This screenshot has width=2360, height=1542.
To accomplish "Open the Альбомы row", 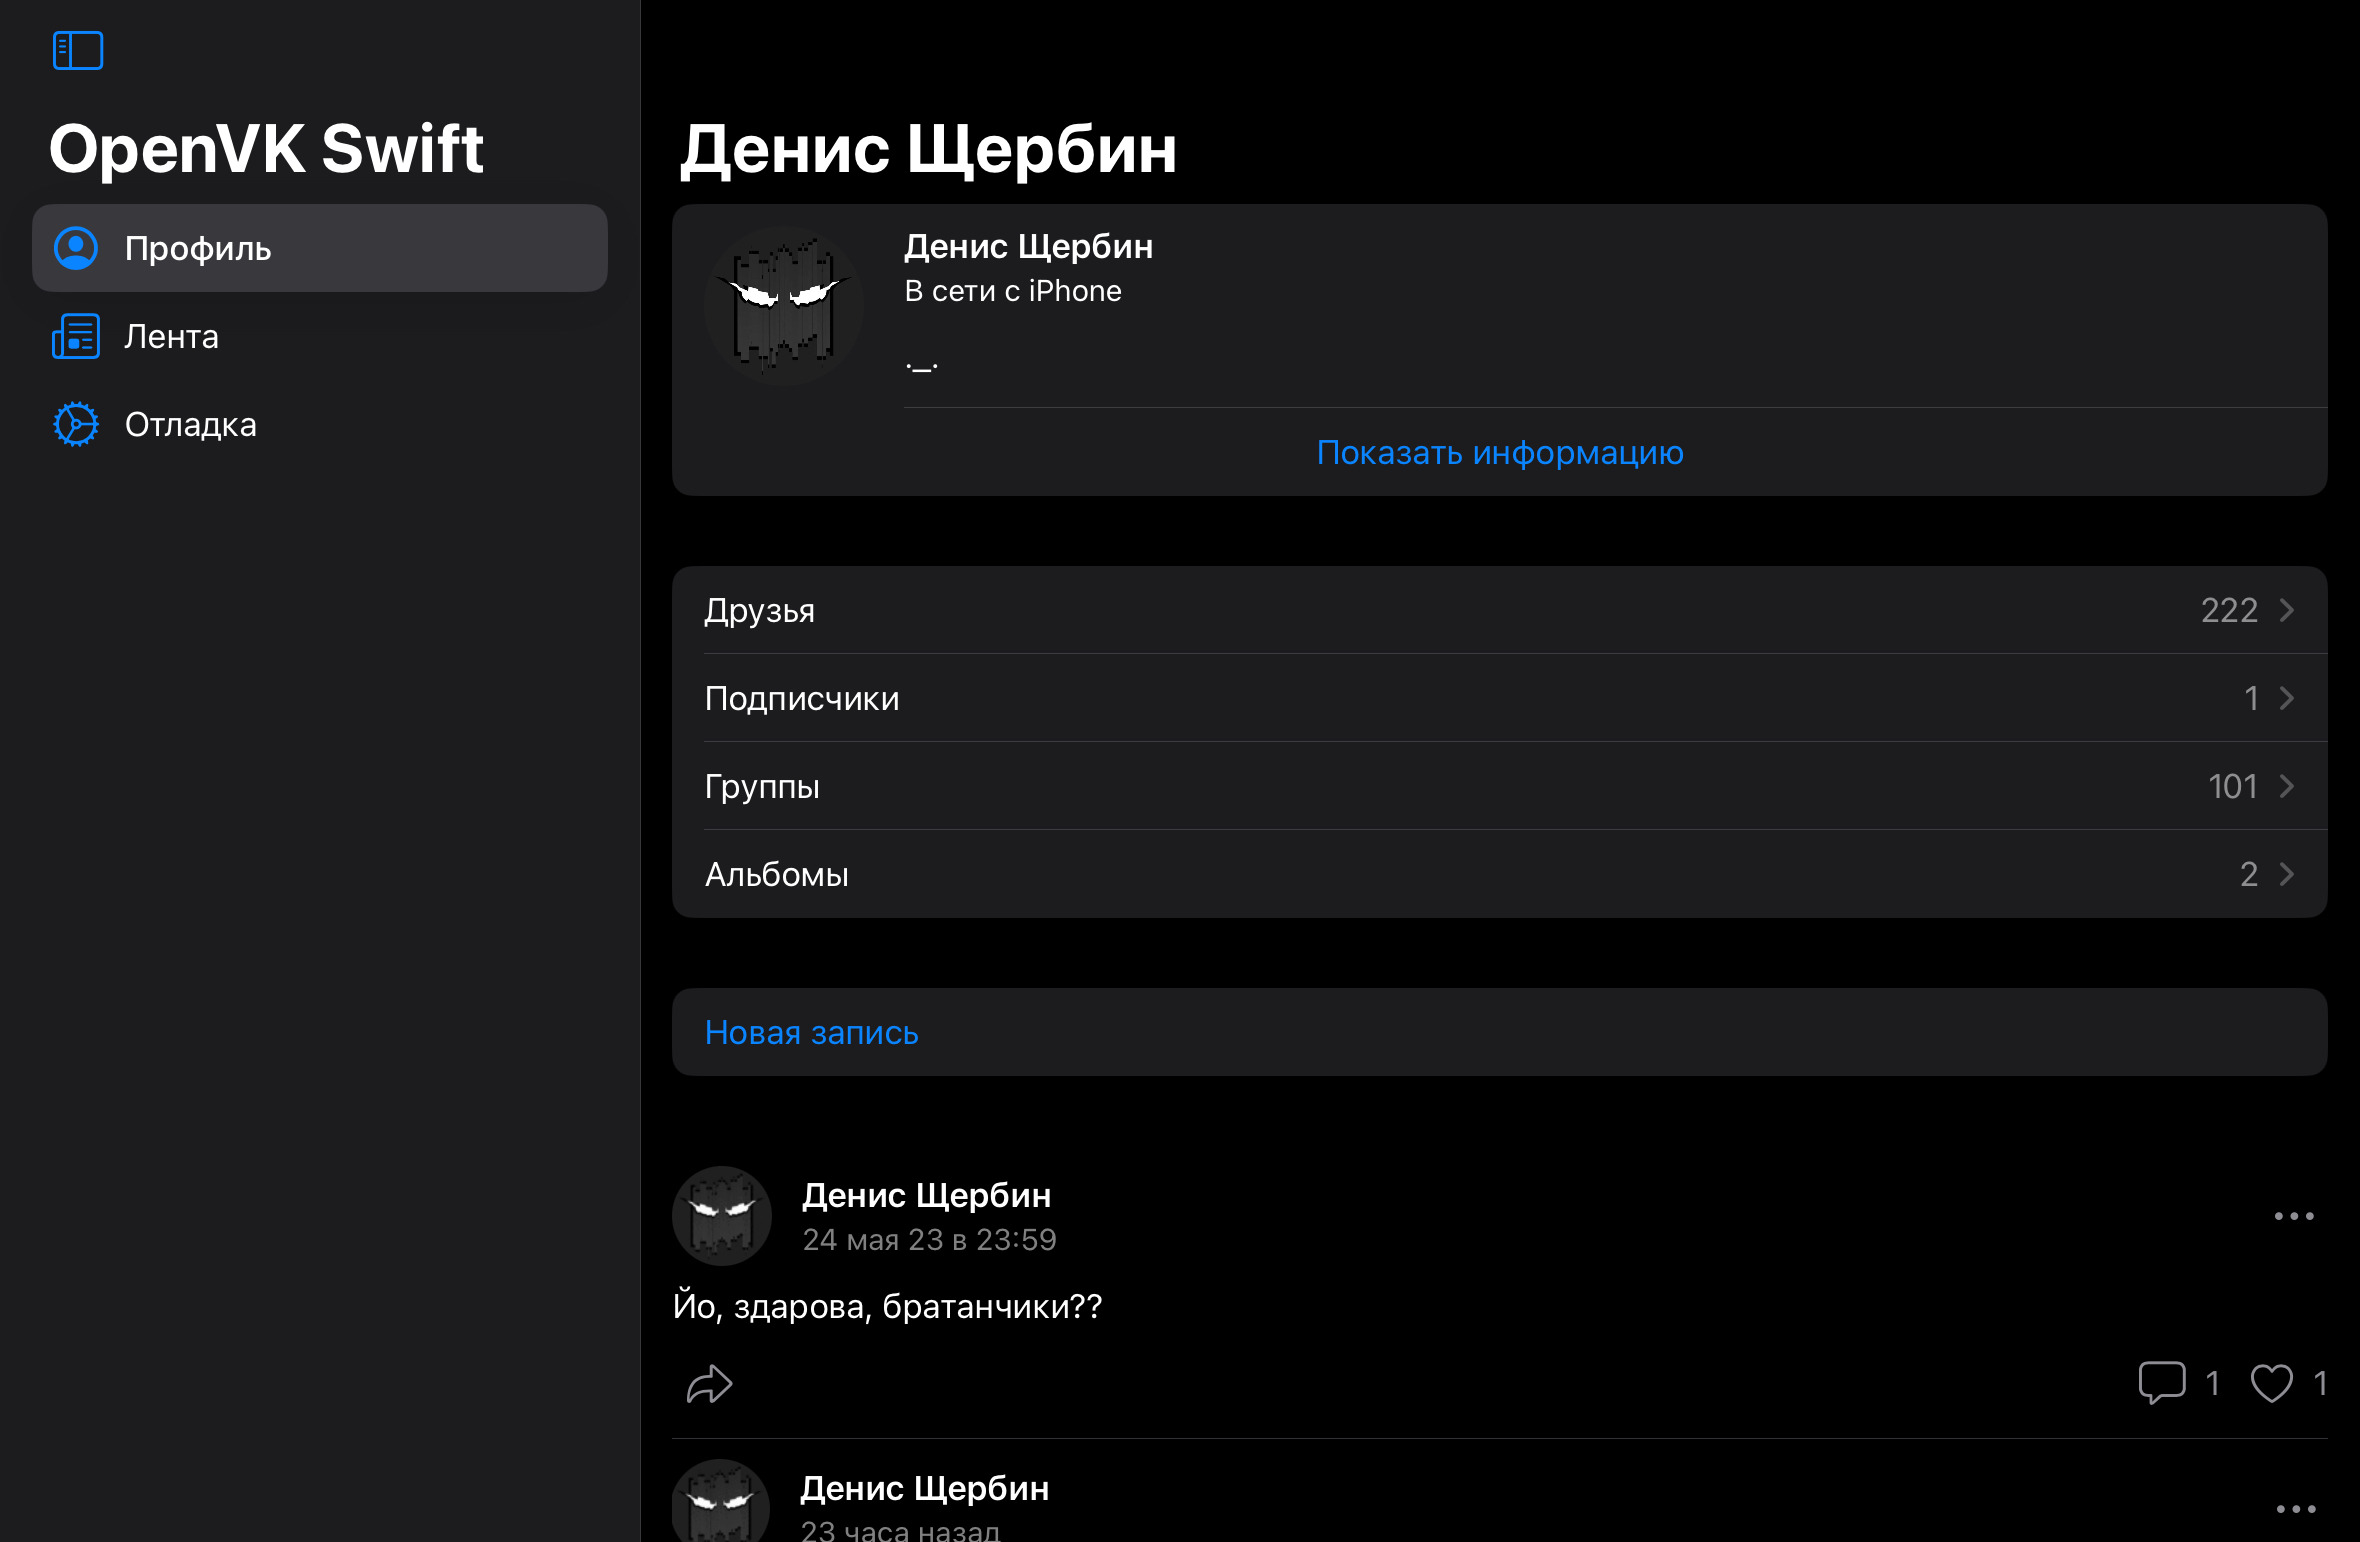I will coord(1500,874).
